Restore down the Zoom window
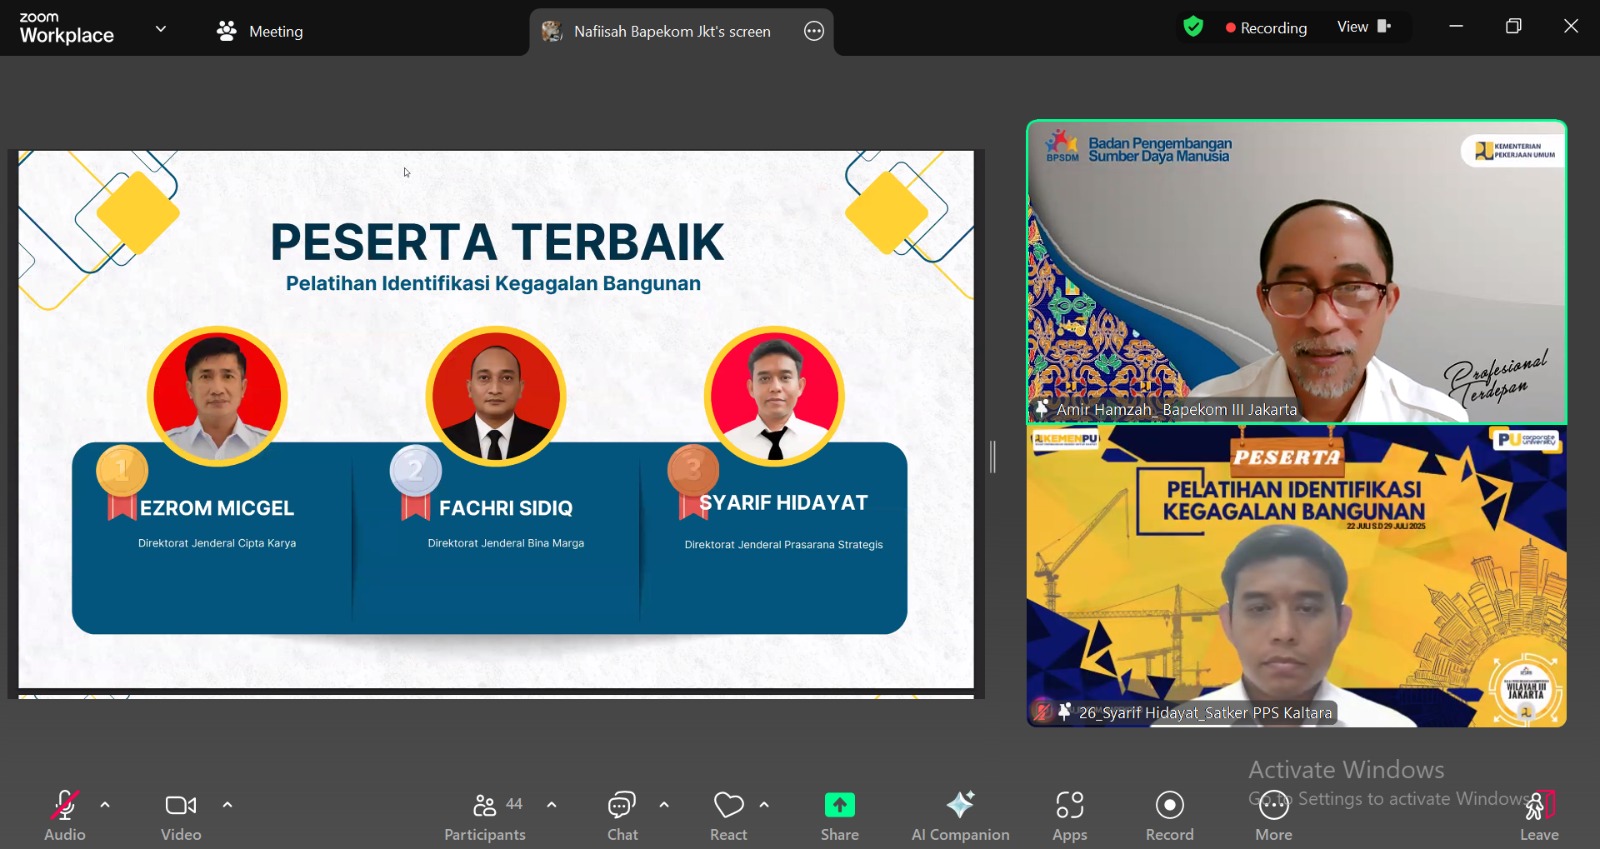1600x849 pixels. tap(1514, 26)
